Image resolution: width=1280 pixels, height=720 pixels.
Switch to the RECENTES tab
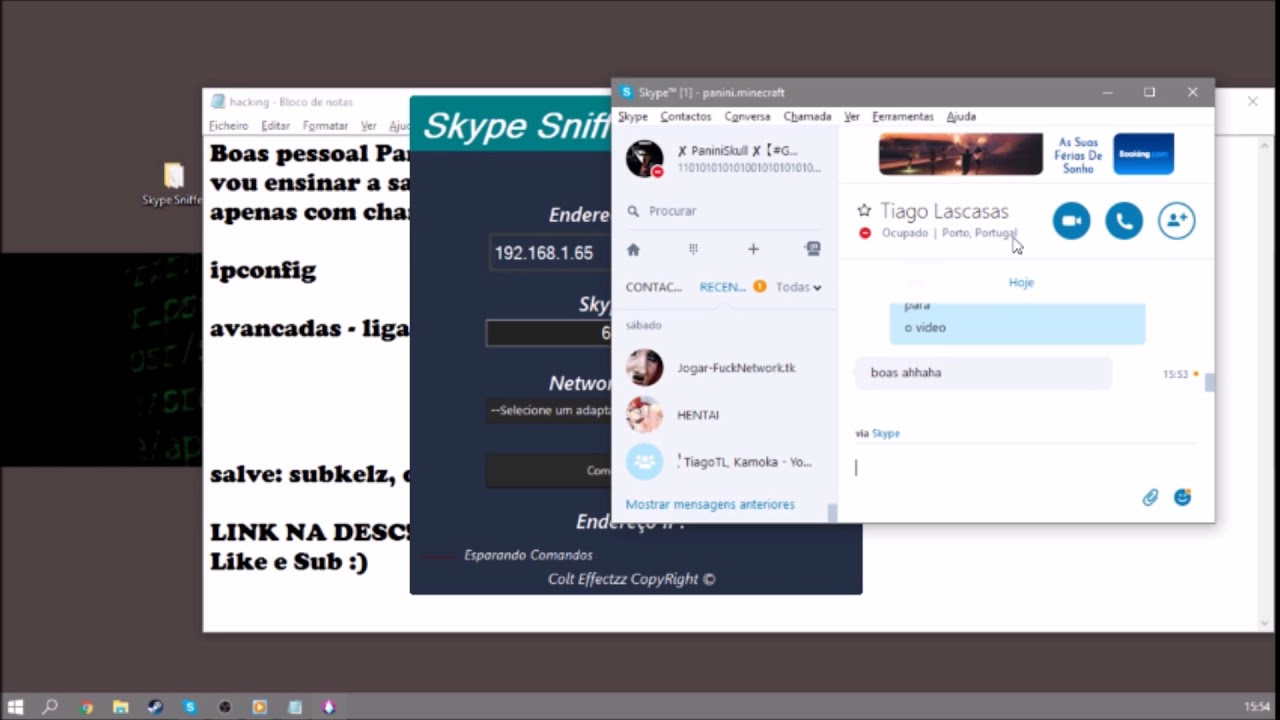(723, 287)
